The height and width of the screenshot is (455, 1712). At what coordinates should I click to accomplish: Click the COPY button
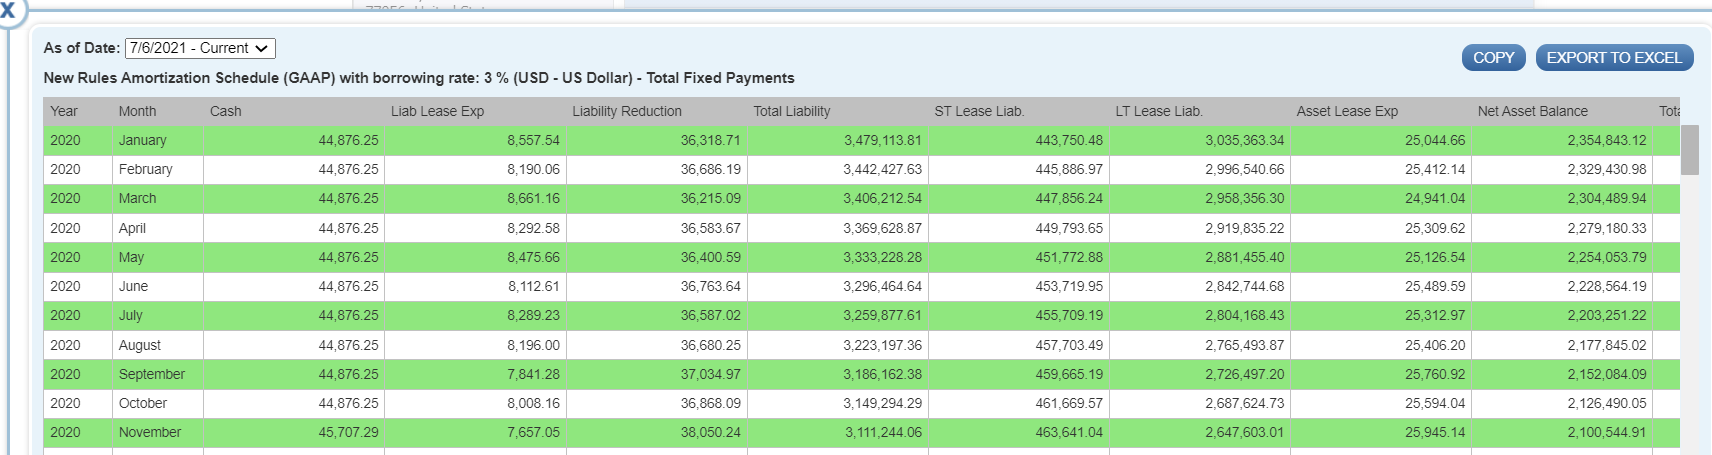tap(1494, 58)
